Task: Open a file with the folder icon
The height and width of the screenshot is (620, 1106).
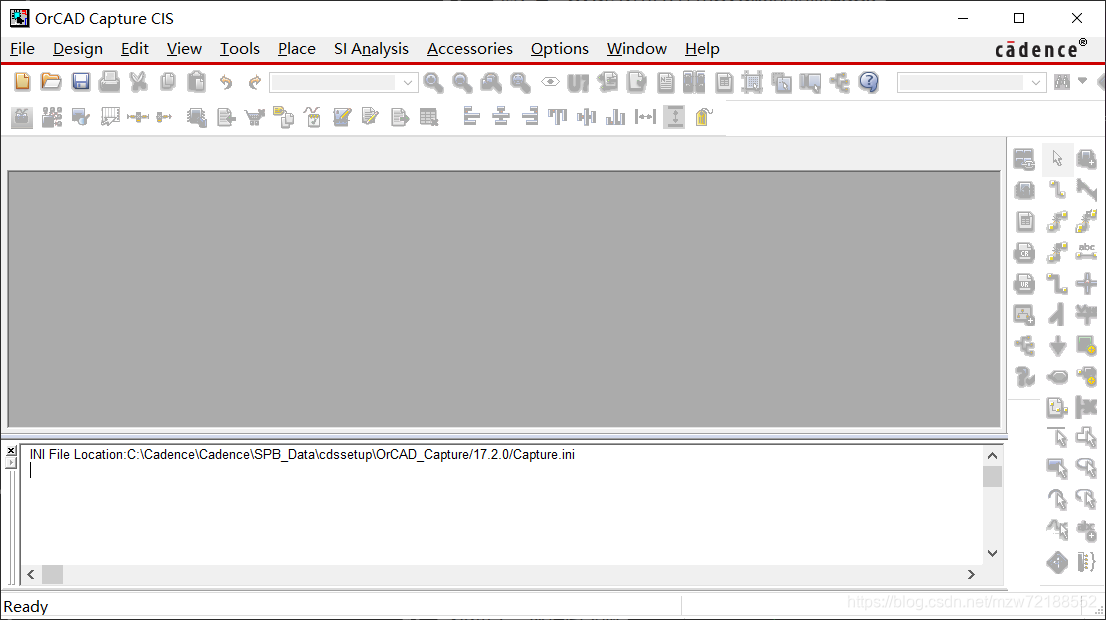Action: point(51,82)
